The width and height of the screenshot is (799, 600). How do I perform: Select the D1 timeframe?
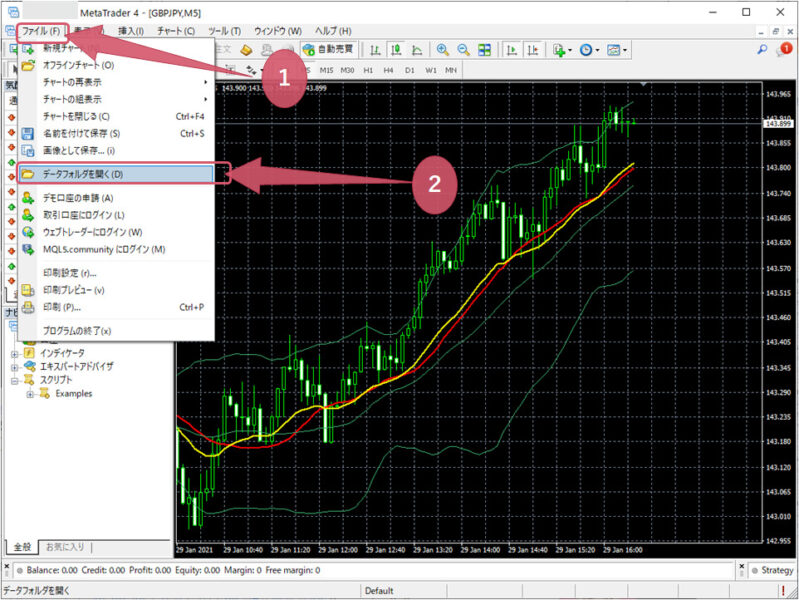point(409,70)
